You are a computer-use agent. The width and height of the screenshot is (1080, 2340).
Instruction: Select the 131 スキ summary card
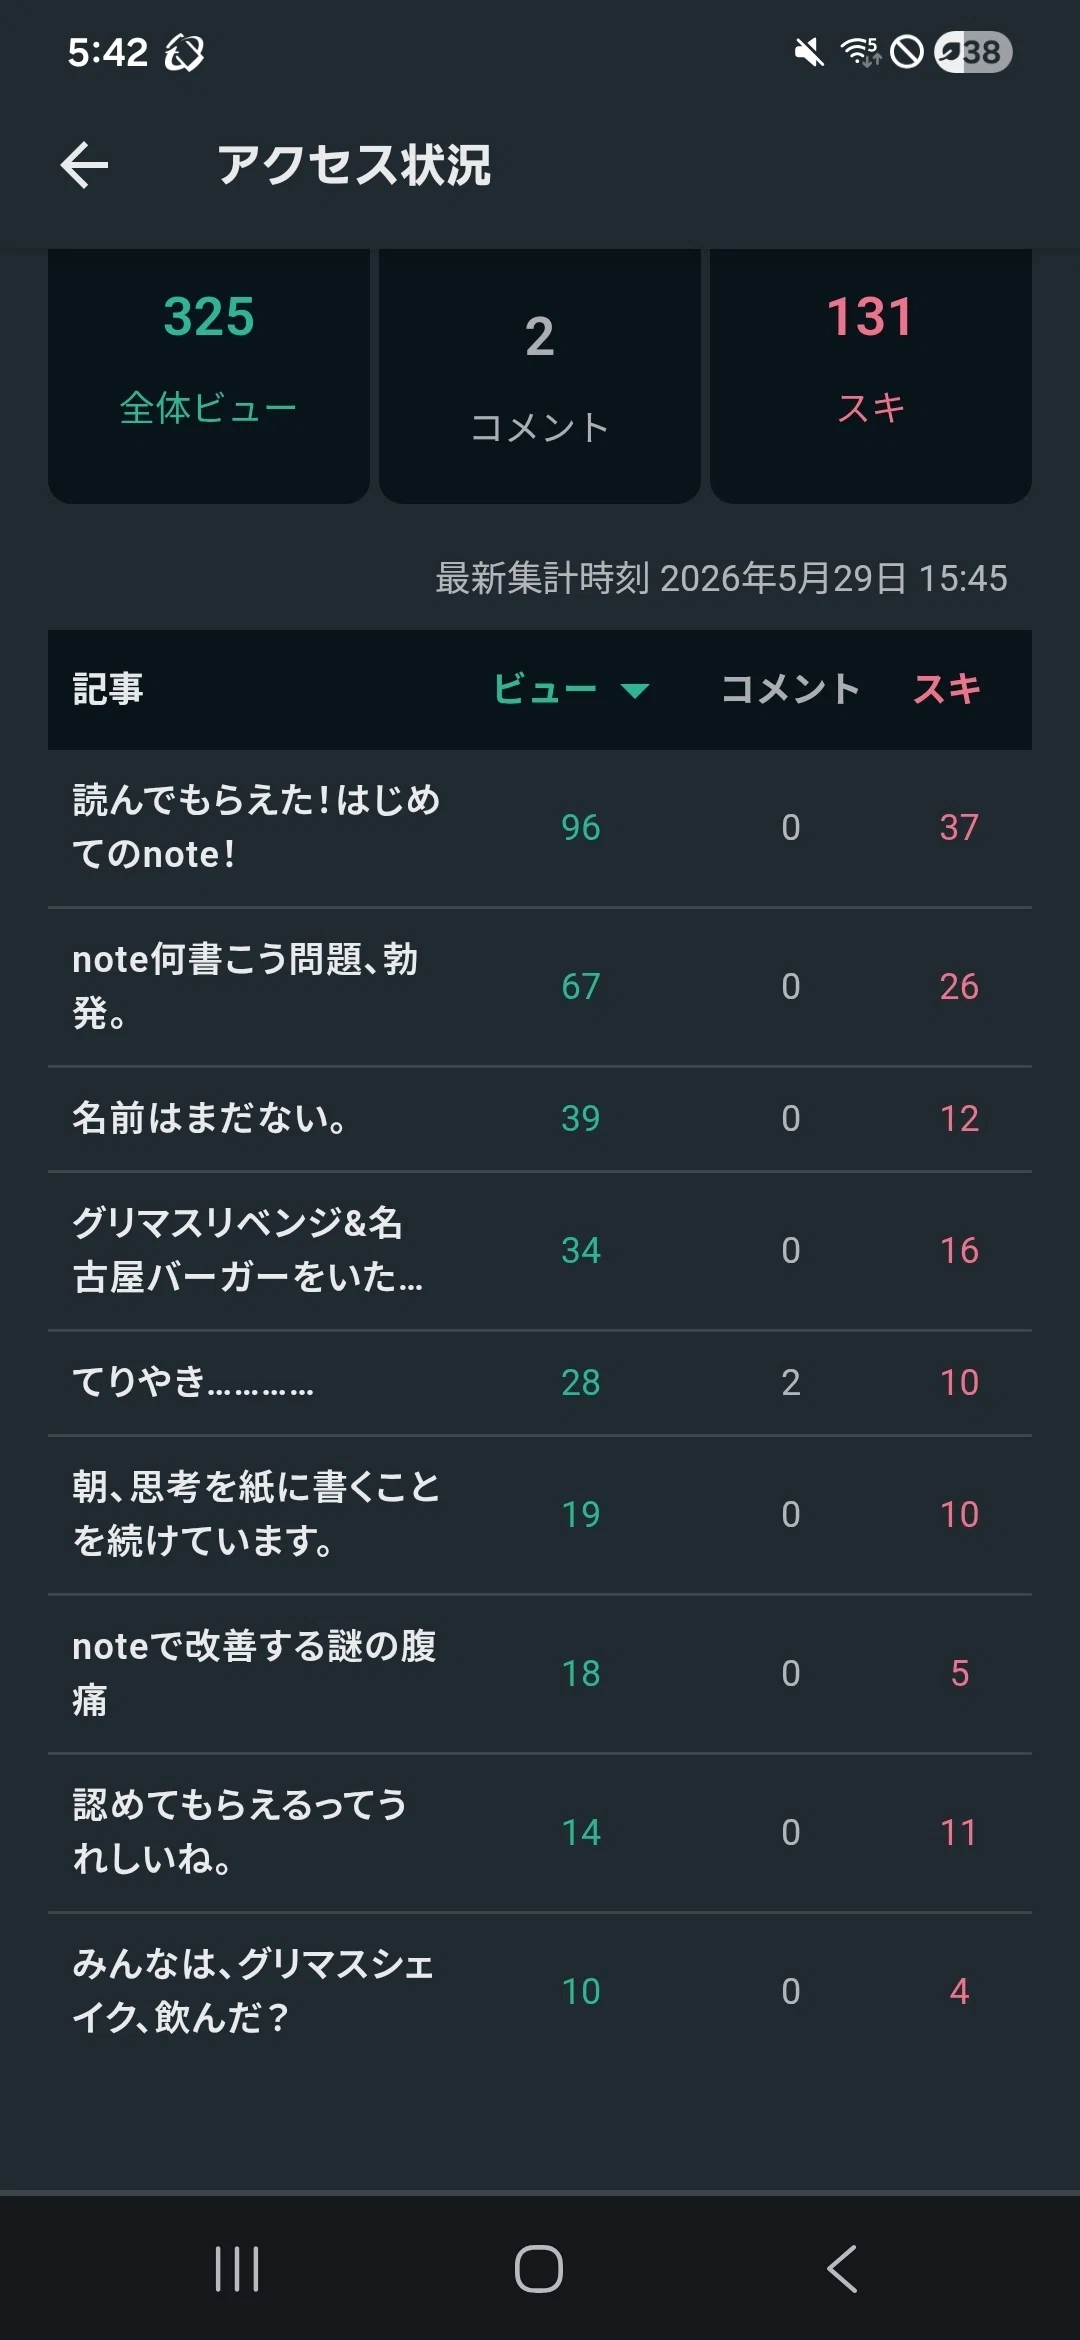pyautogui.click(x=871, y=376)
